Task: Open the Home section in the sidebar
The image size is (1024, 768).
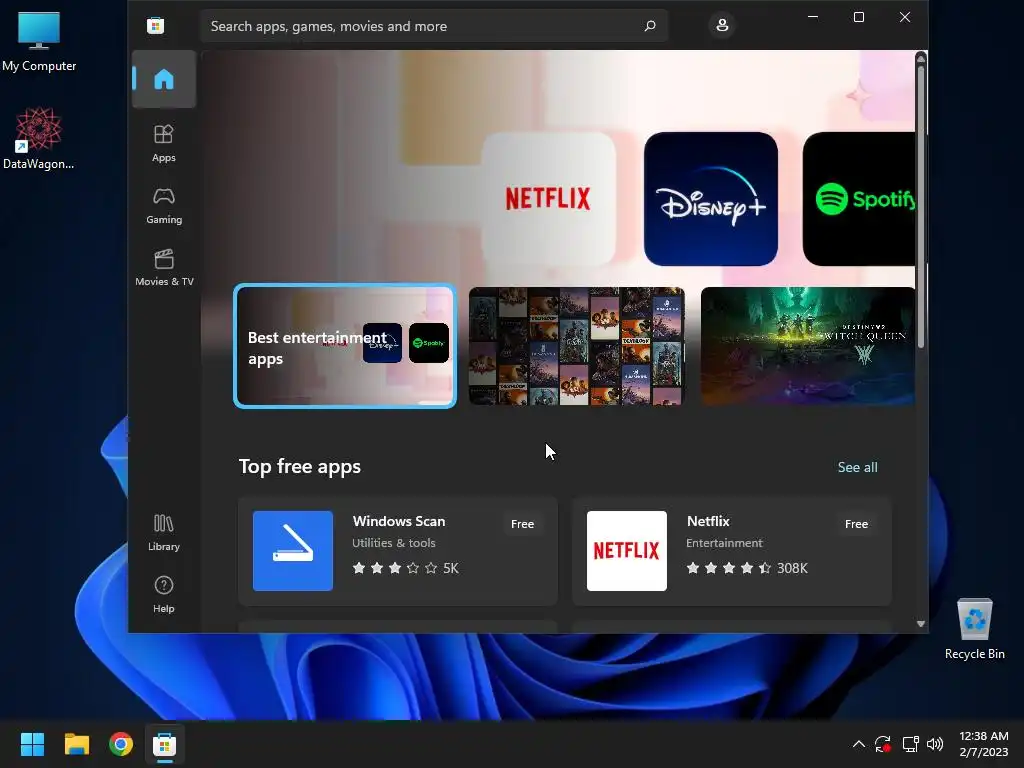Action: click(x=164, y=80)
